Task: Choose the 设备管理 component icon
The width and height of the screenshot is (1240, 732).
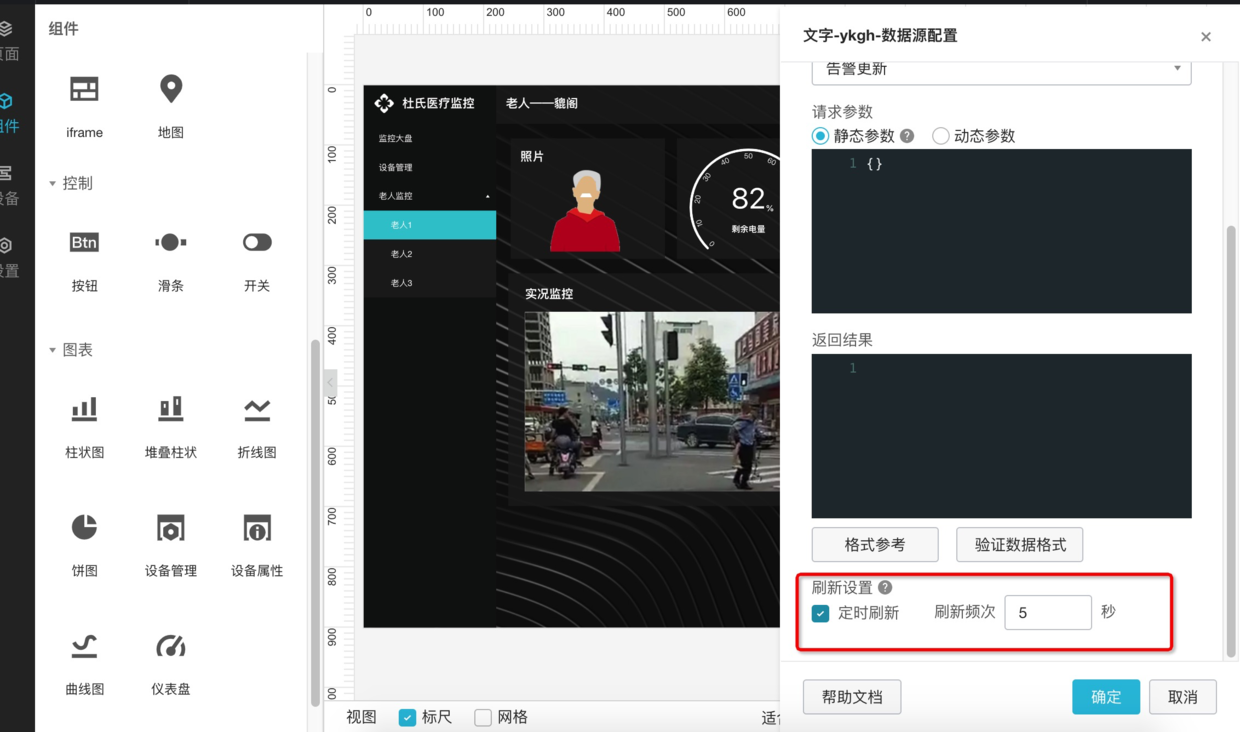Action: click(x=171, y=527)
